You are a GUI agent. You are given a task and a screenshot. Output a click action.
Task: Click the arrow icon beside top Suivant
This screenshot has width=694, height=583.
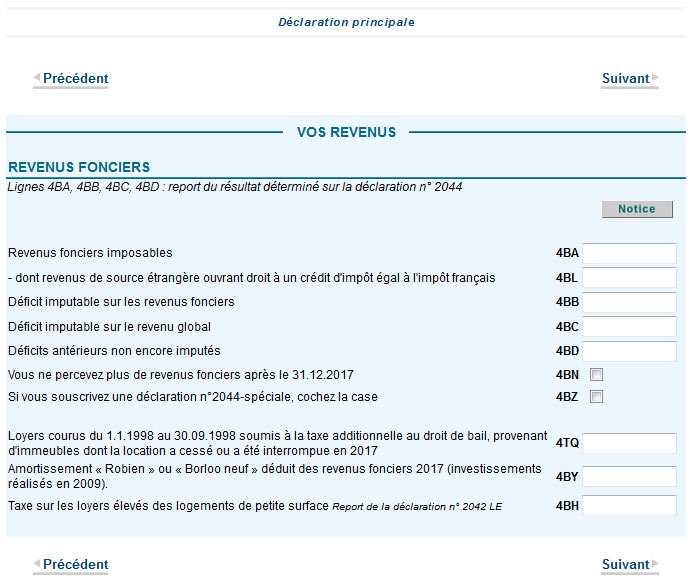pos(656,78)
